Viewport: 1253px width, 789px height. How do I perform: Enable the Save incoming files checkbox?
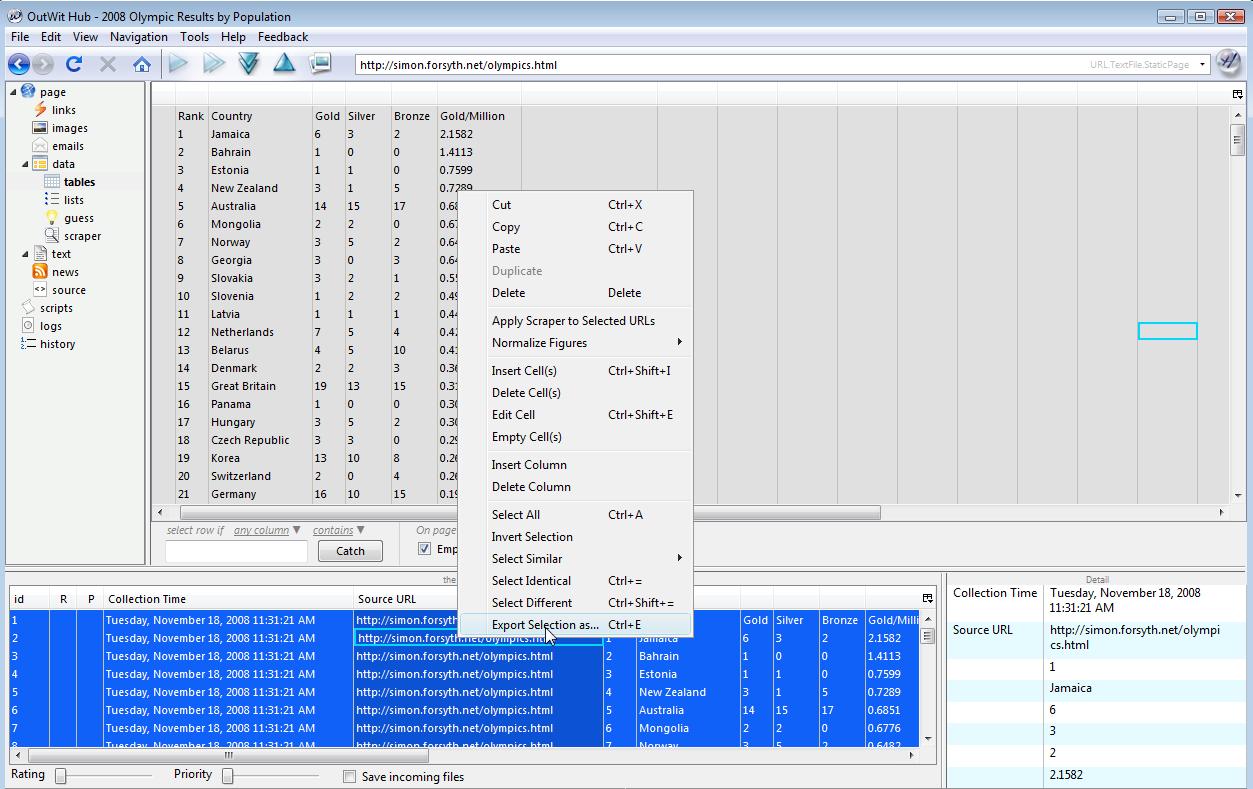(349, 776)
